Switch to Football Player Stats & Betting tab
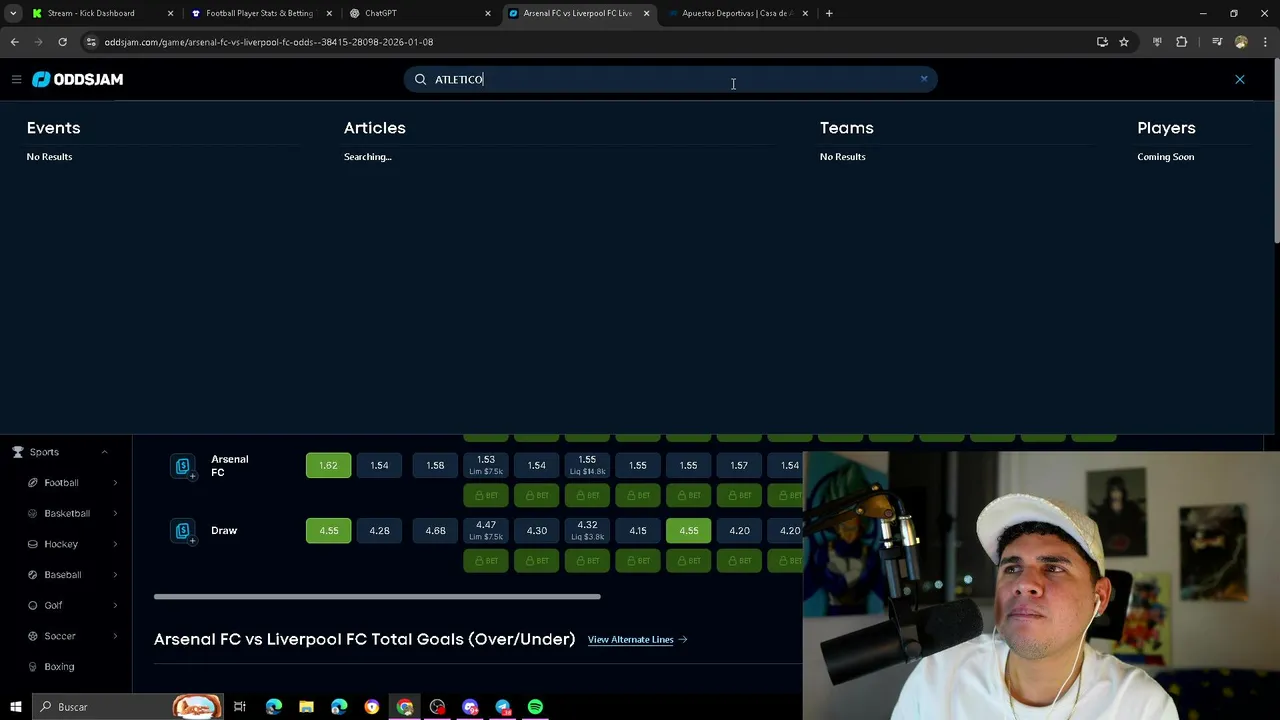The width and height of the screenshot is (1280, 720). coord(262,13)
